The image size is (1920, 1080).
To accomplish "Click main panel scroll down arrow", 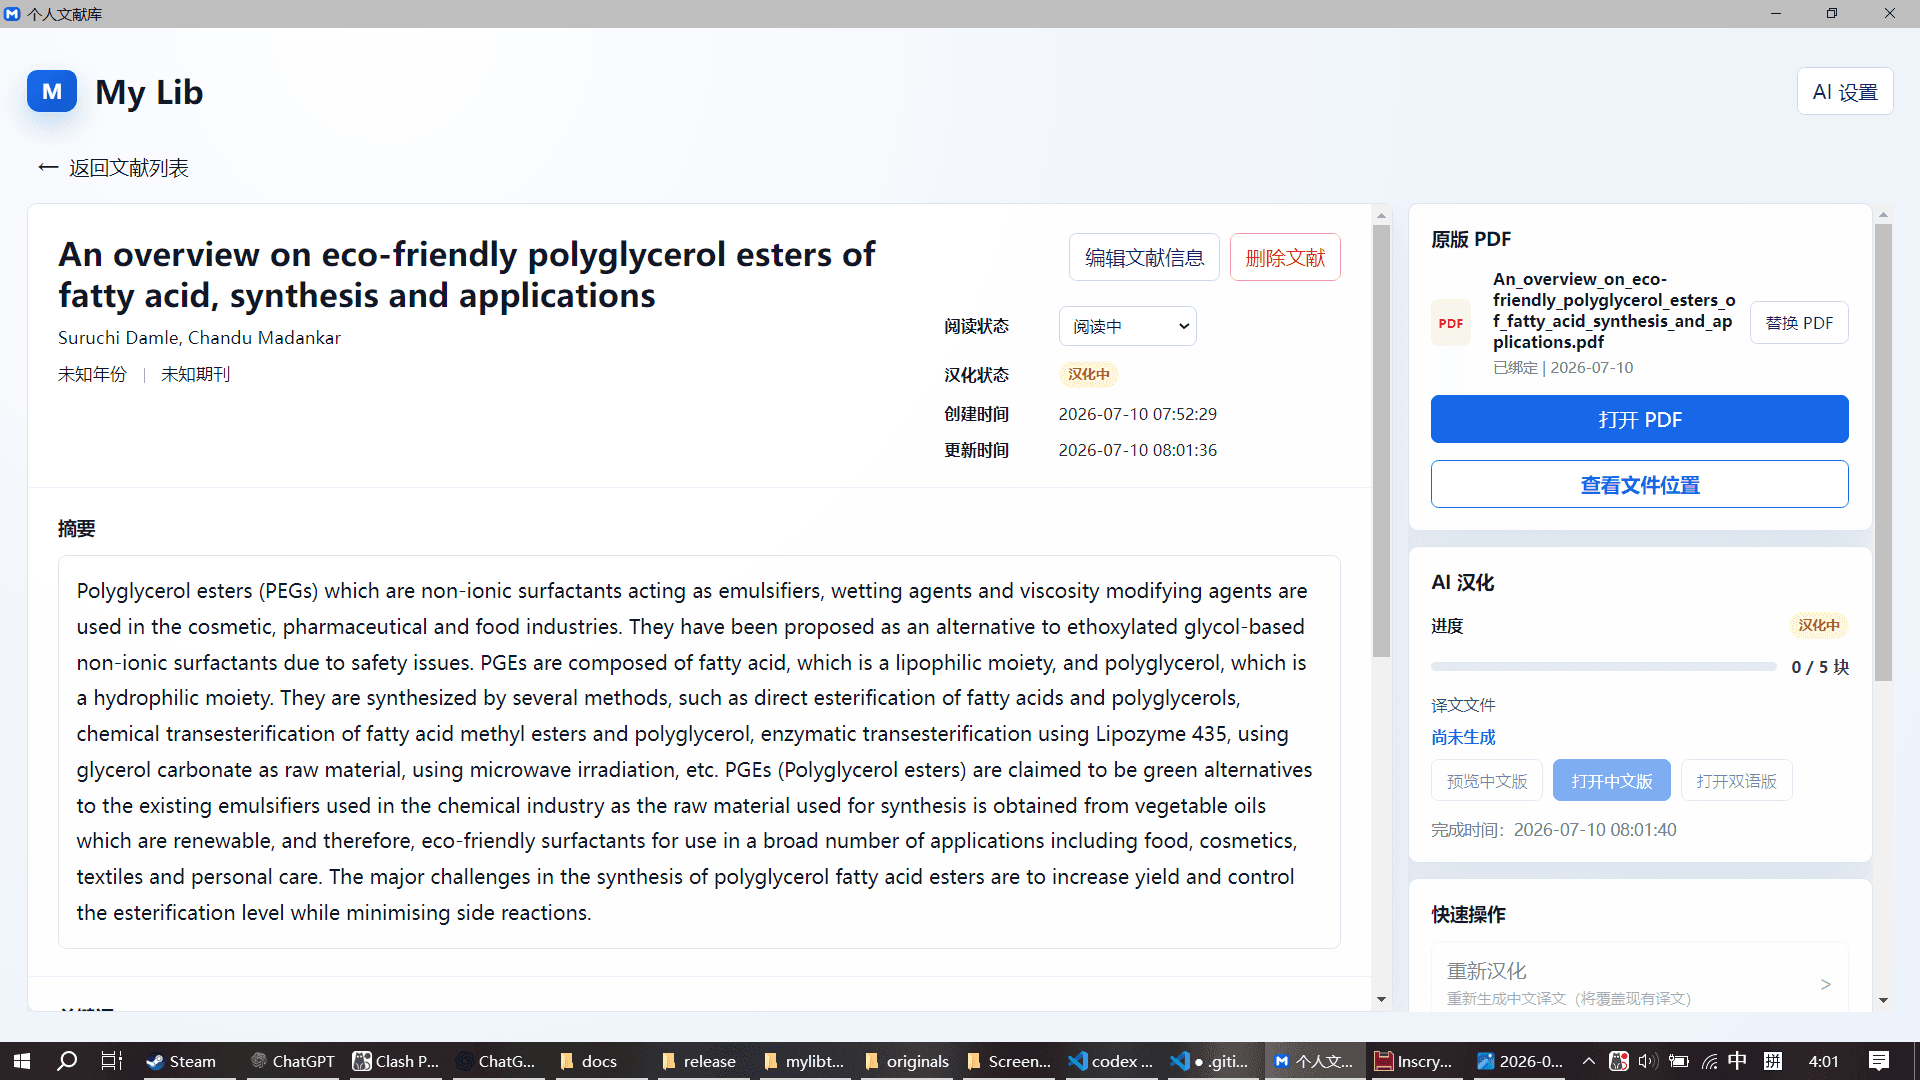I will (x=1382, y=999).
